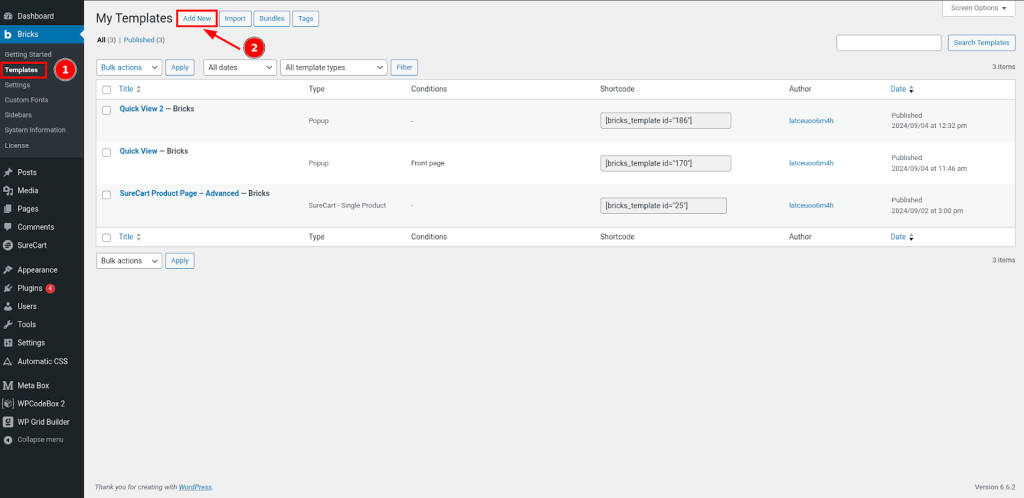Click the Dashboard icon in sidebar
Image resolution: width=1024 pixels, height=498 pixels.
click(8, 16)
